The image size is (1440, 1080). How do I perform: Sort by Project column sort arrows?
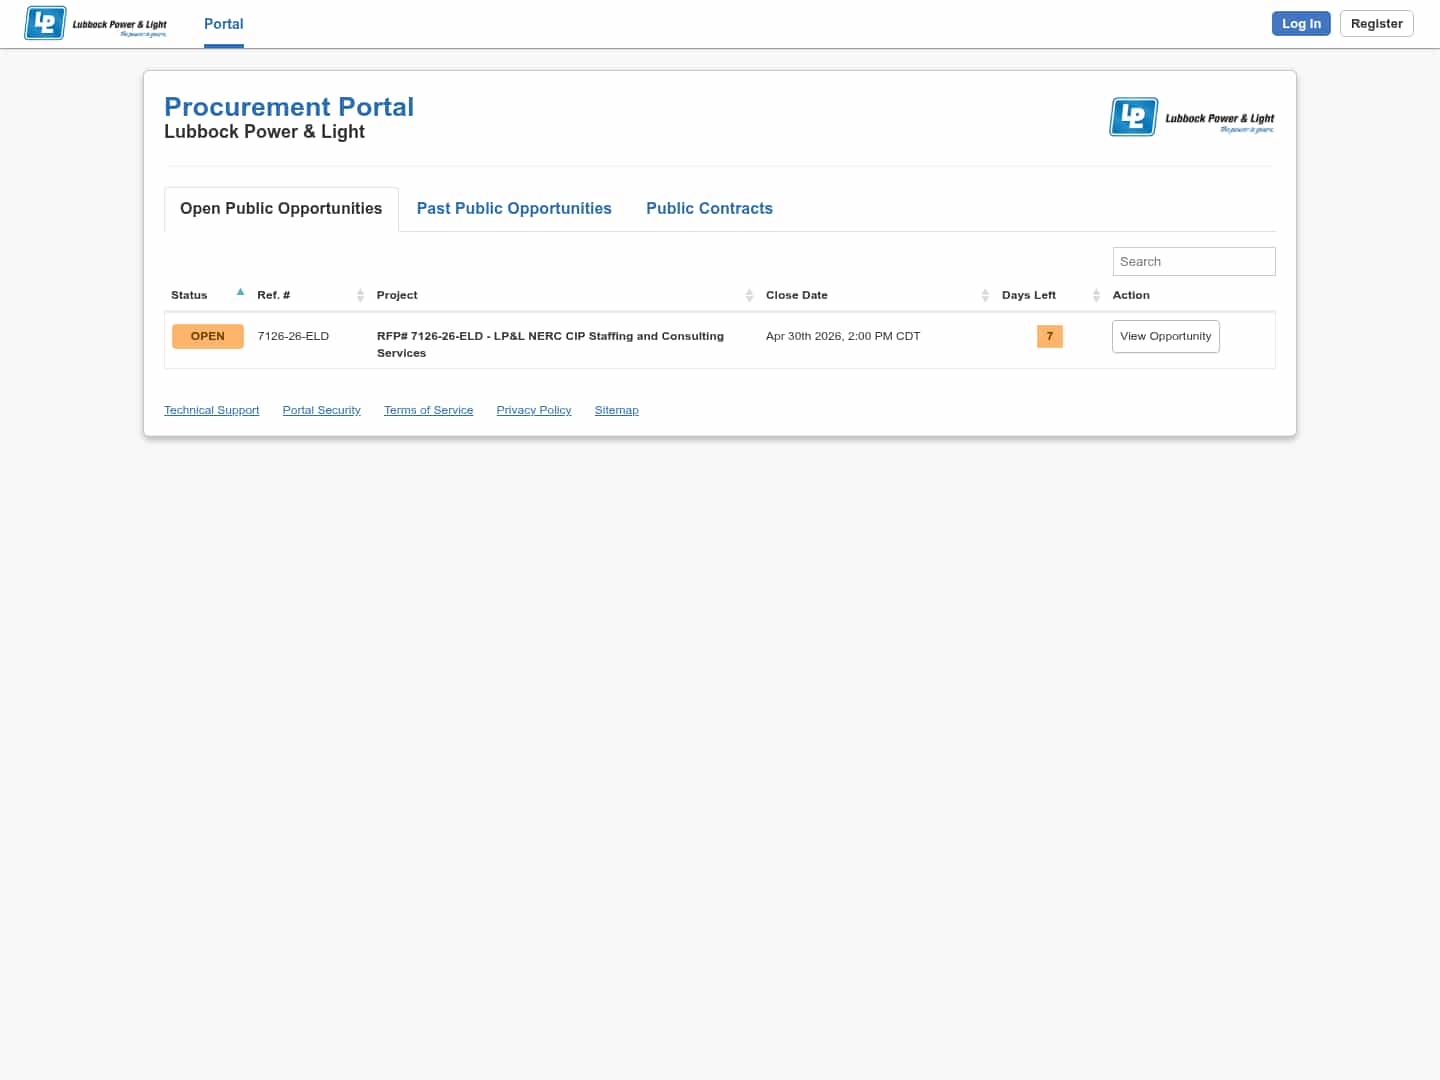749,295
